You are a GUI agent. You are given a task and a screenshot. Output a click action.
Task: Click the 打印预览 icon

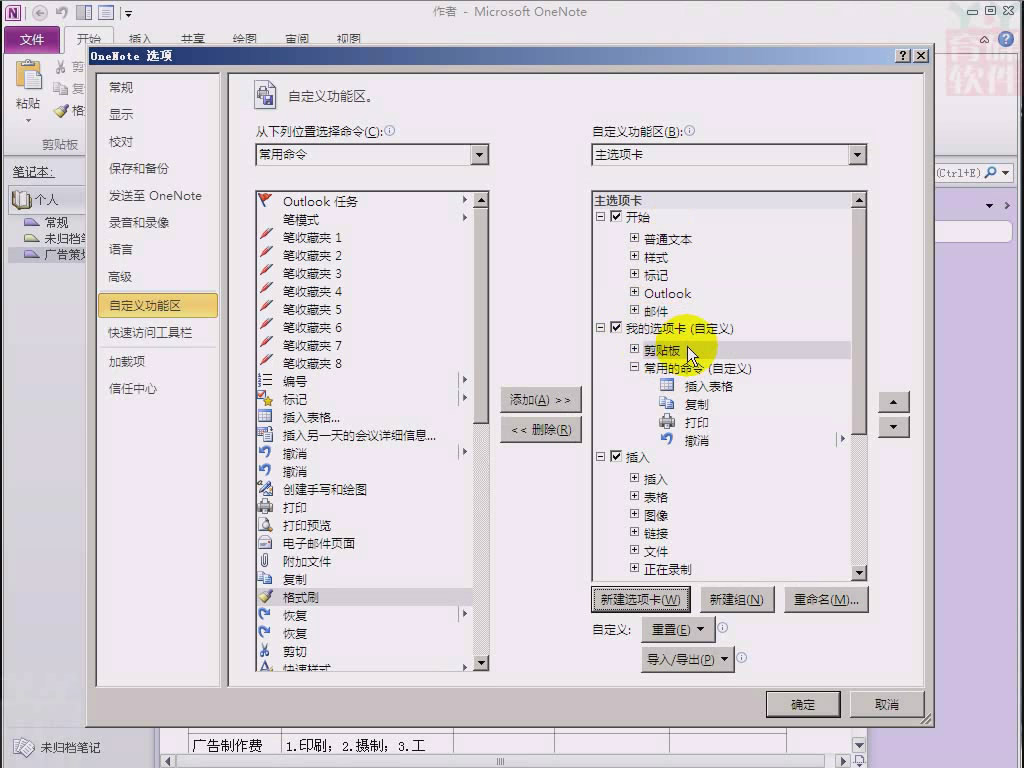(265, 524)
